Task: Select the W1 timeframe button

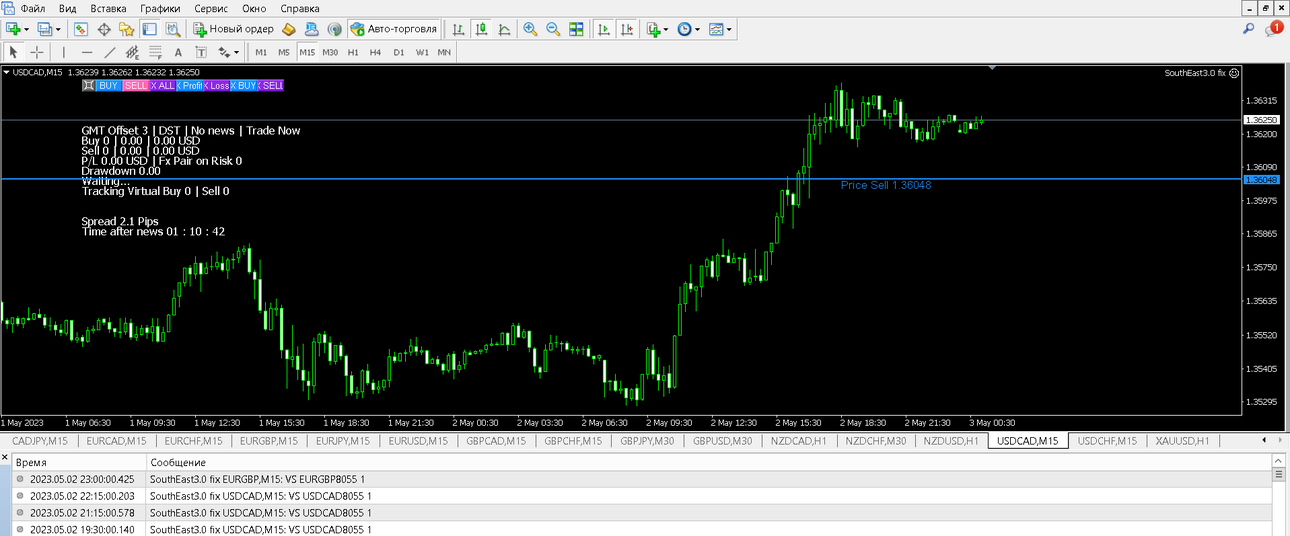Action: [x=422, y=52]
